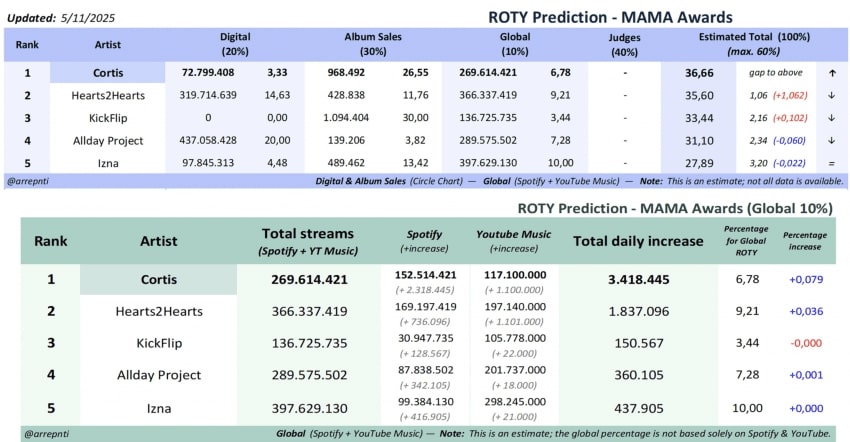Click the down arrow beside Hearts2Hearts gap 1,06
850x442 pixels.
point(833,95)
